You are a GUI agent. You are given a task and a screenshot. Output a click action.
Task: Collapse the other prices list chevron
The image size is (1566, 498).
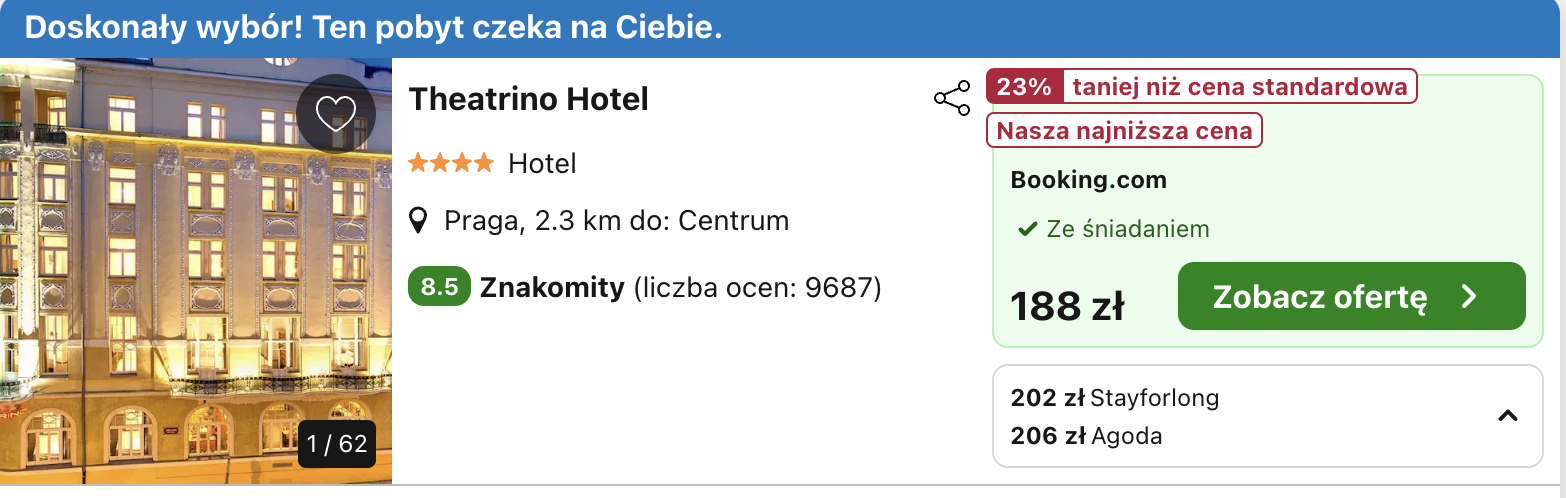[1508, 416]
